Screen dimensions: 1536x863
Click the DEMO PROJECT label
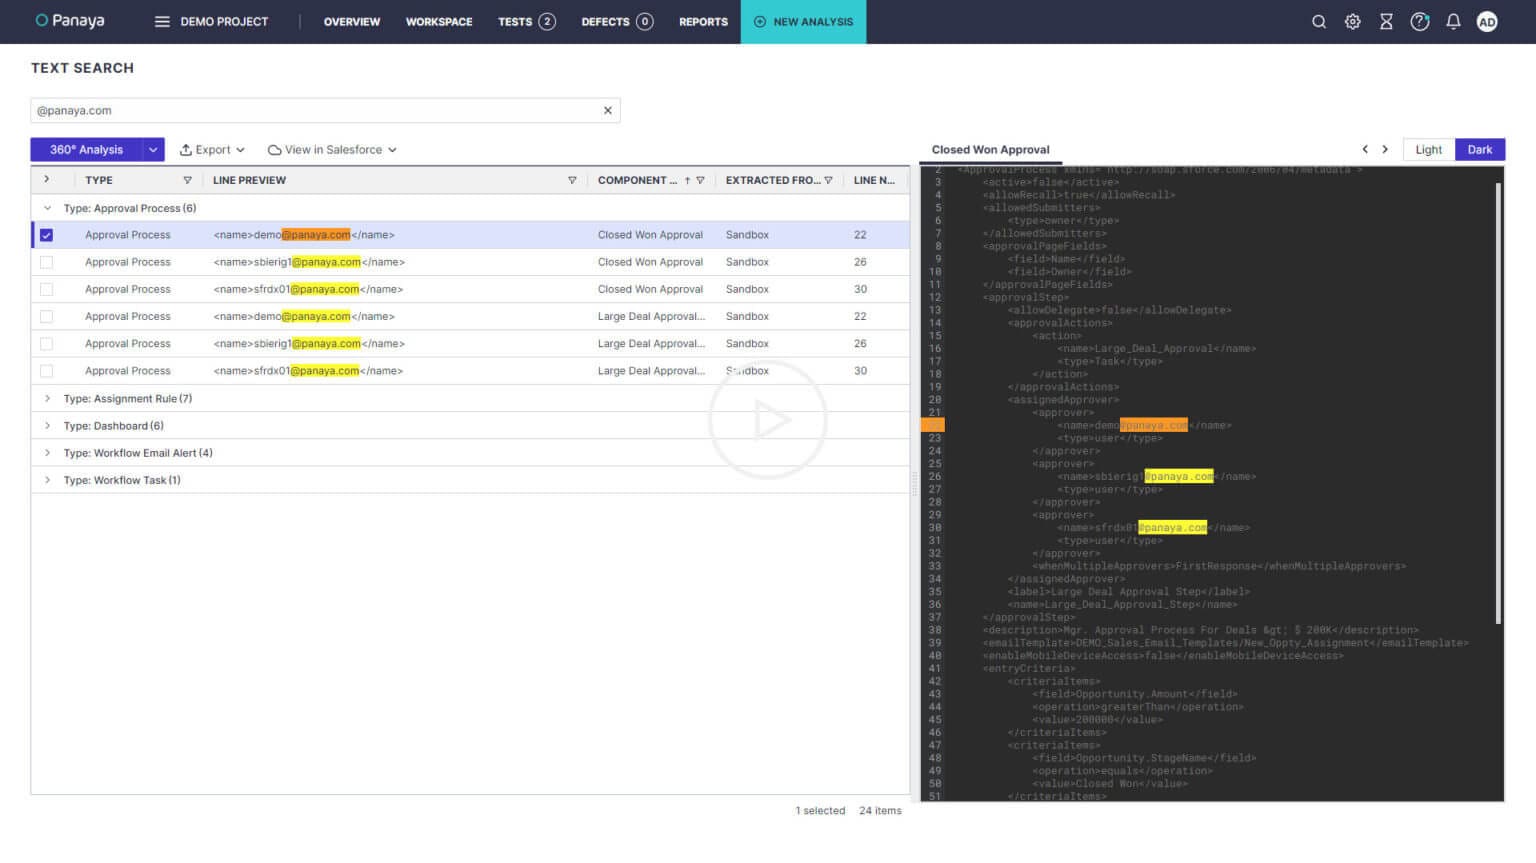pyautogui.click(x=224, y=21)
